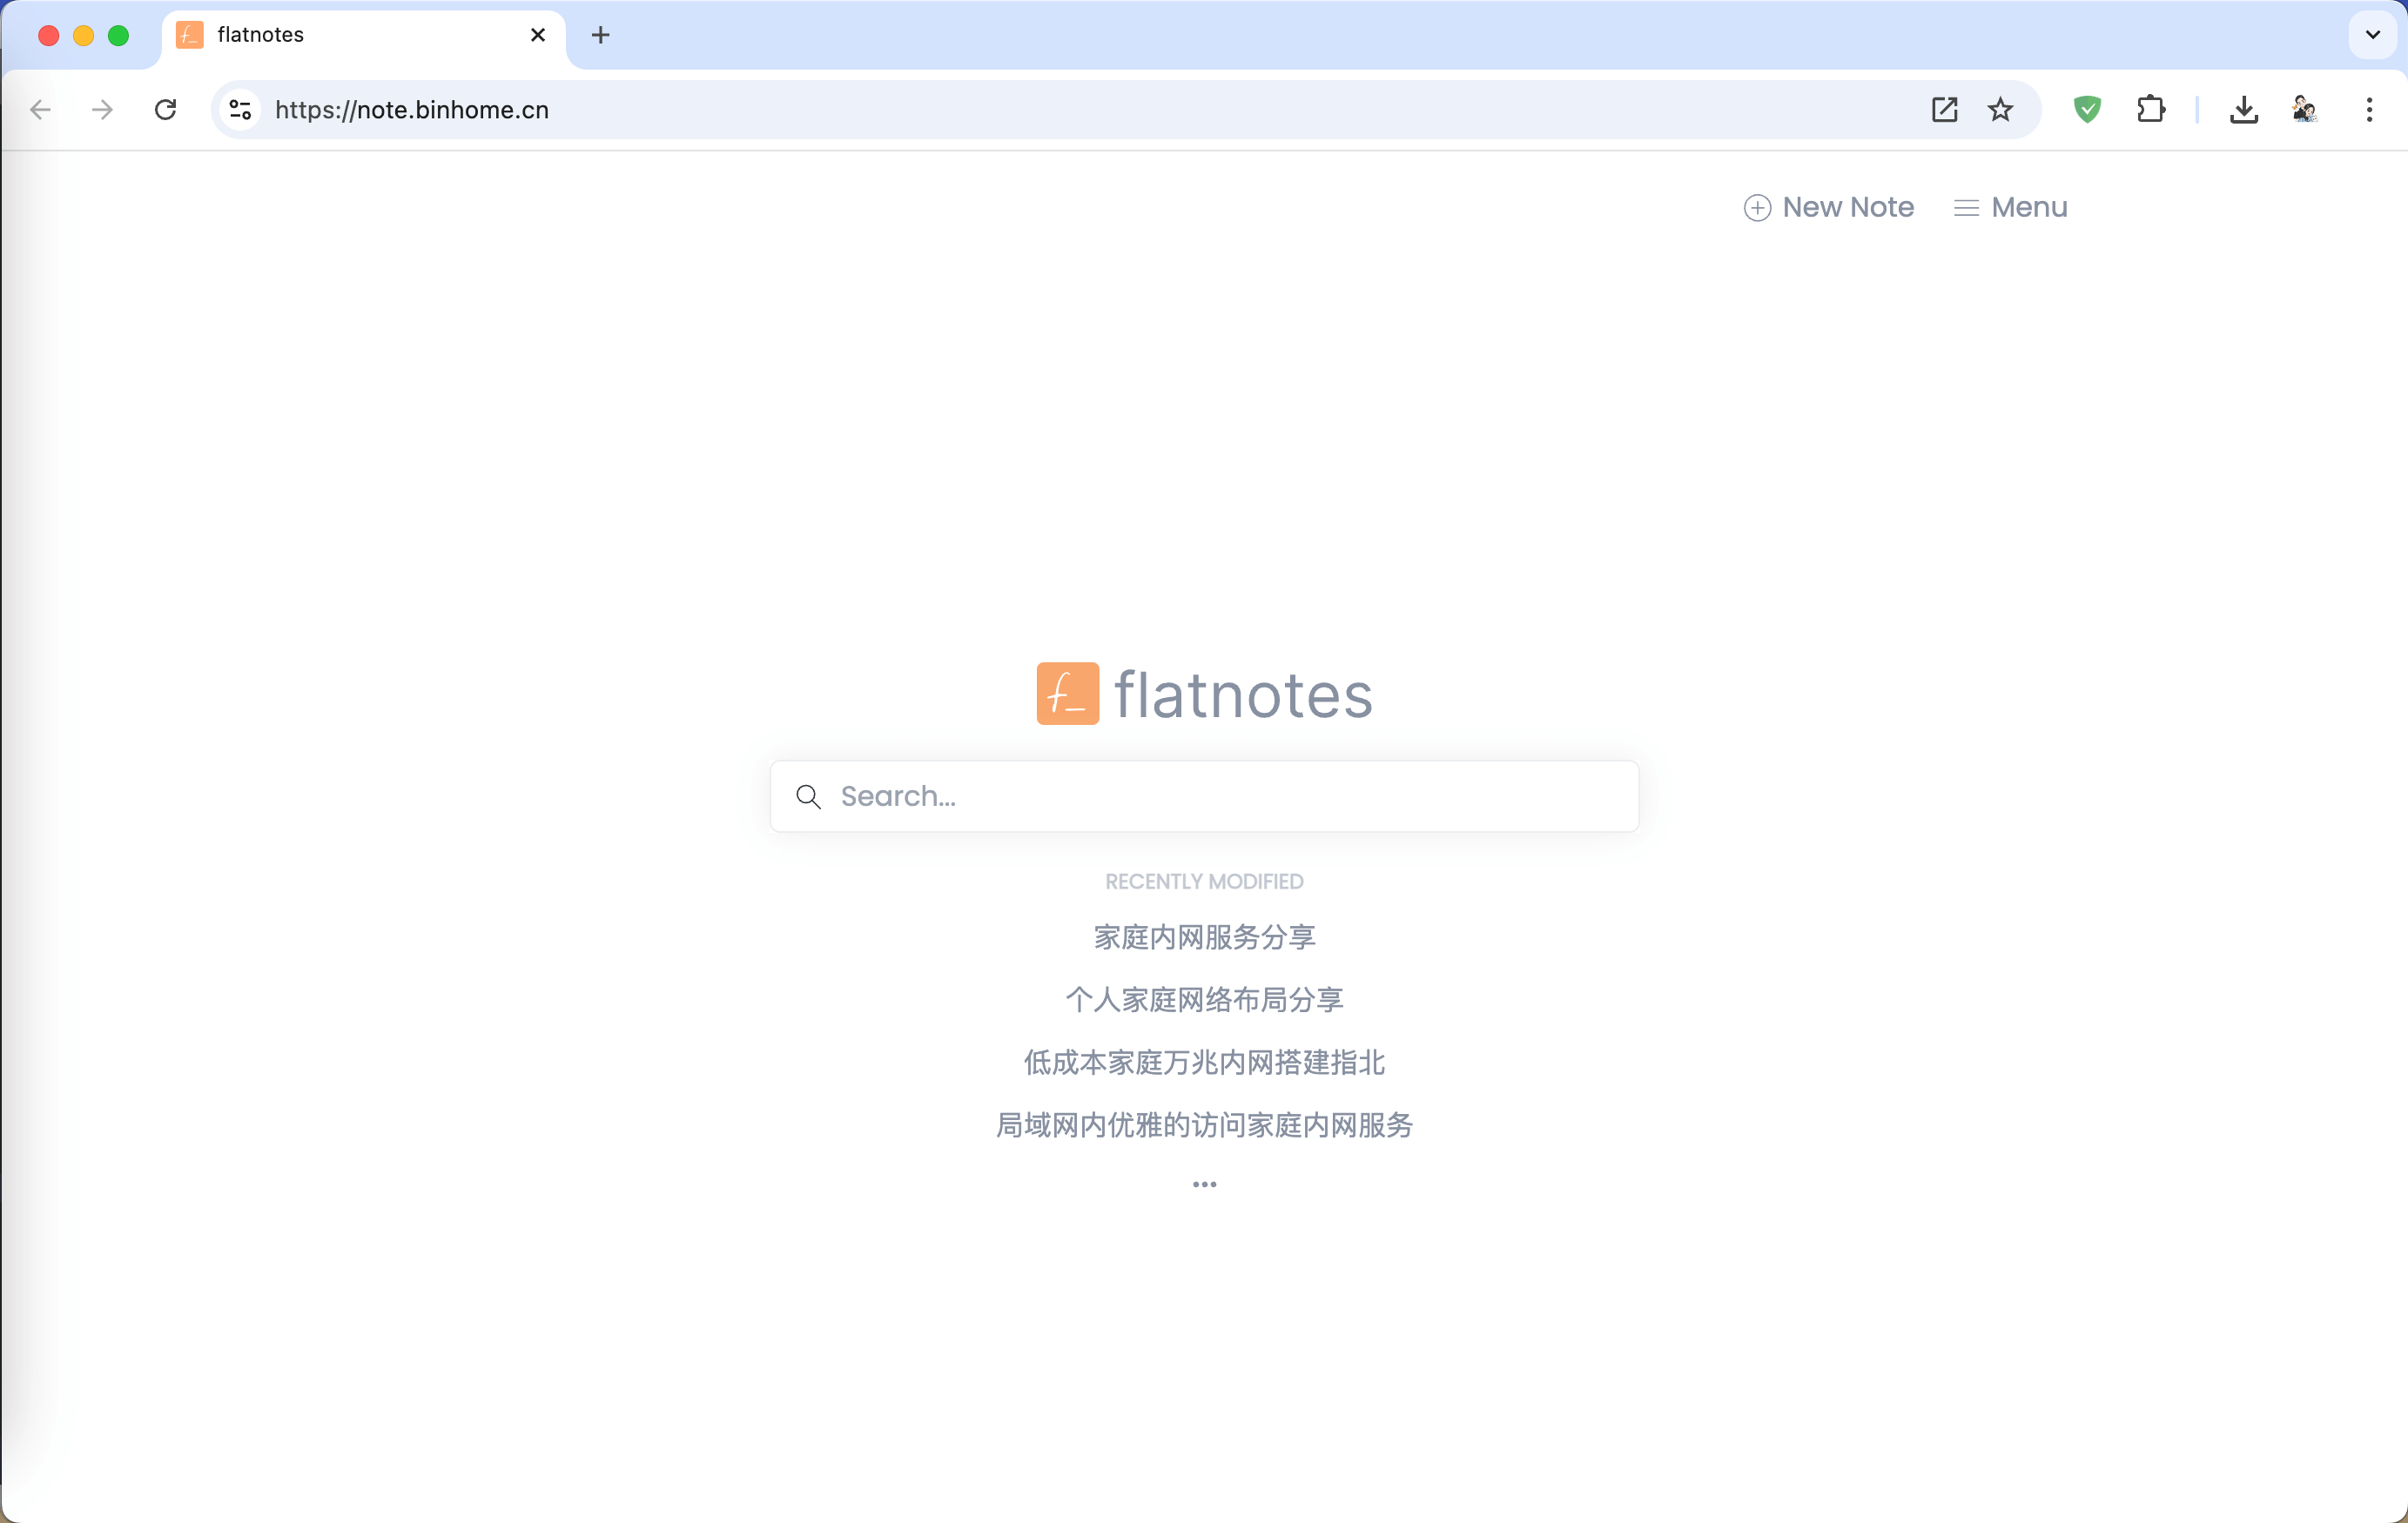Open the Downloads icon in toolbar
Screen dimensions: 2408x1523
2244,110
